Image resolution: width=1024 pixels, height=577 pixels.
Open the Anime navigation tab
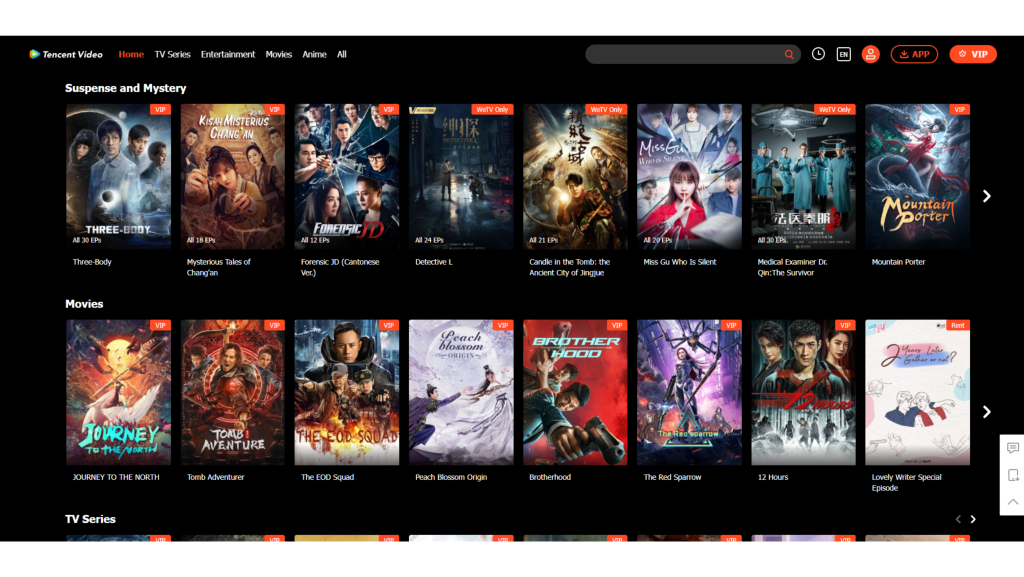click(x=314, y=54)
